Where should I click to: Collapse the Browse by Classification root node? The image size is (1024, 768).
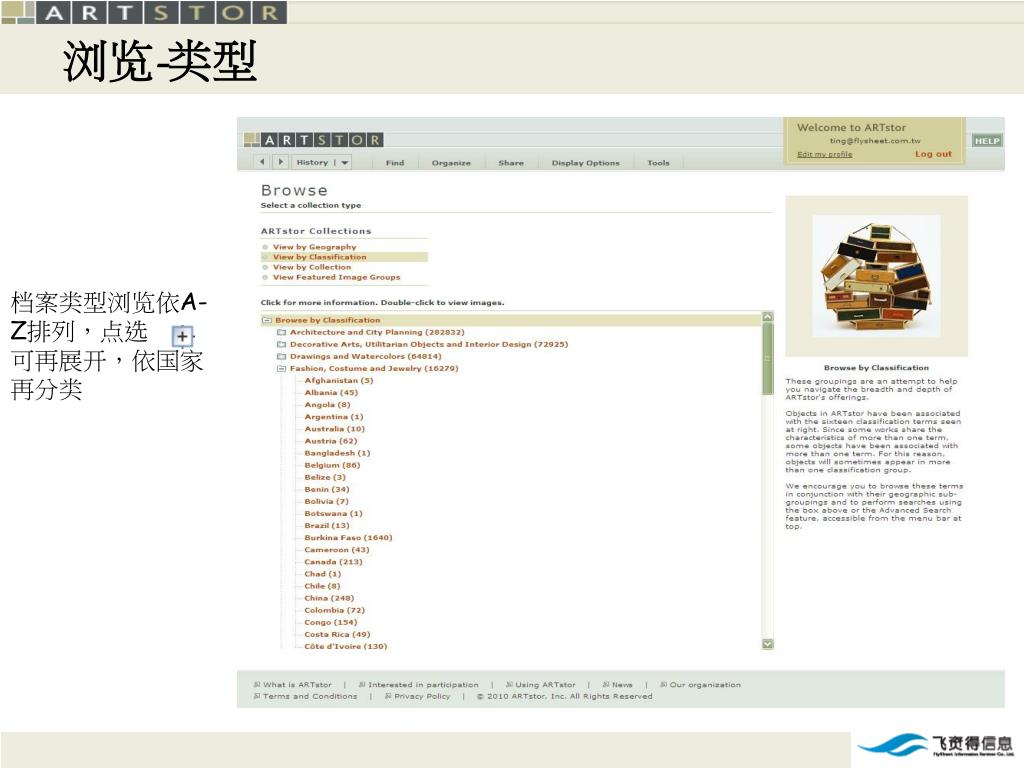[266, 320]
